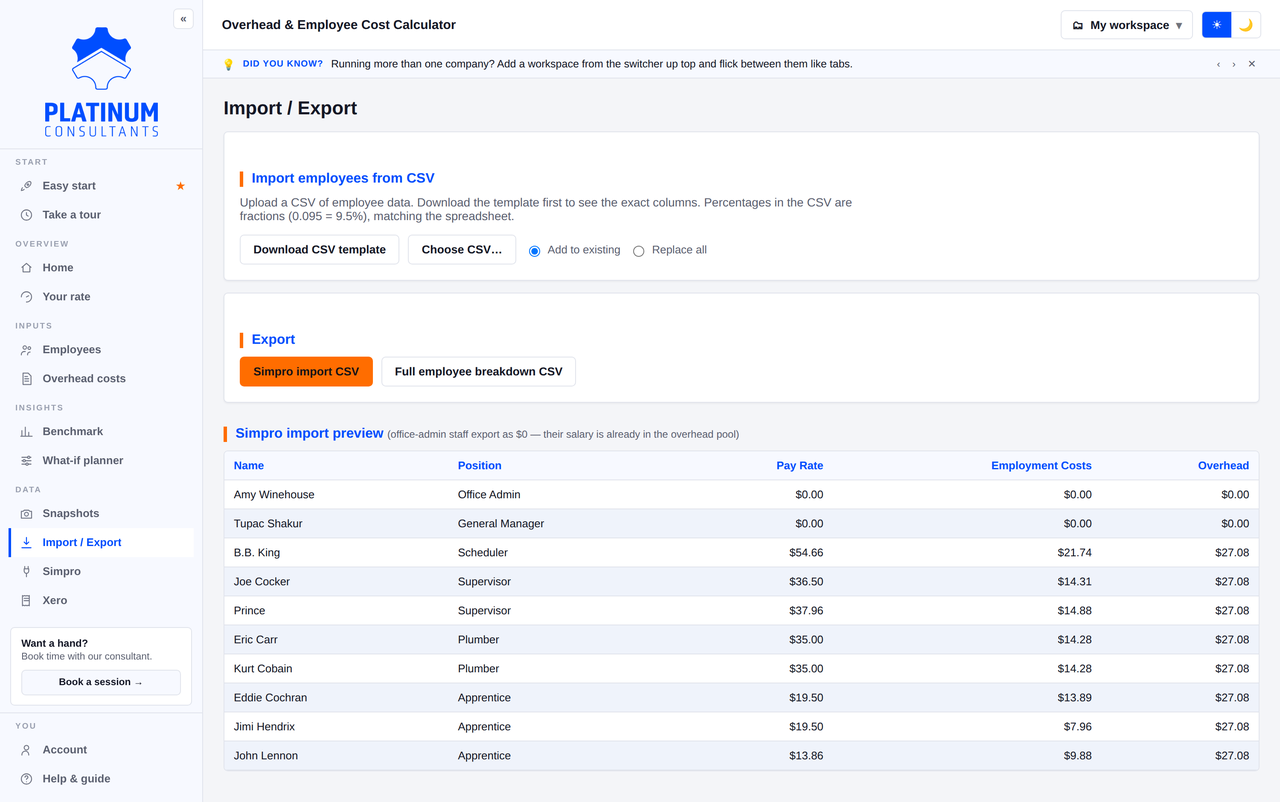This screenshot has width=1280, height=802.
Task: Click John Lennon's $13.86 pay rate
Action: click(806, 756)
